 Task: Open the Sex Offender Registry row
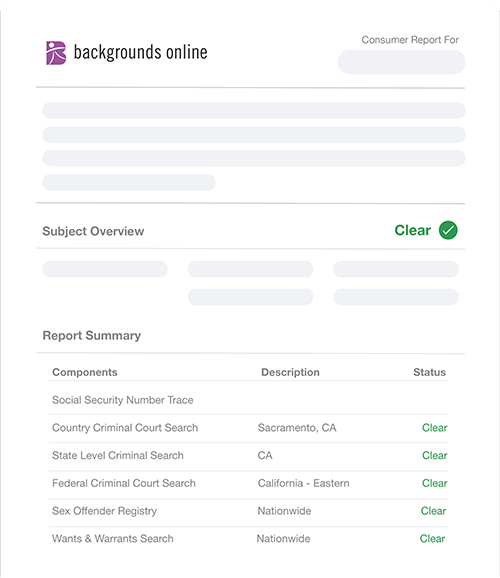248,511
